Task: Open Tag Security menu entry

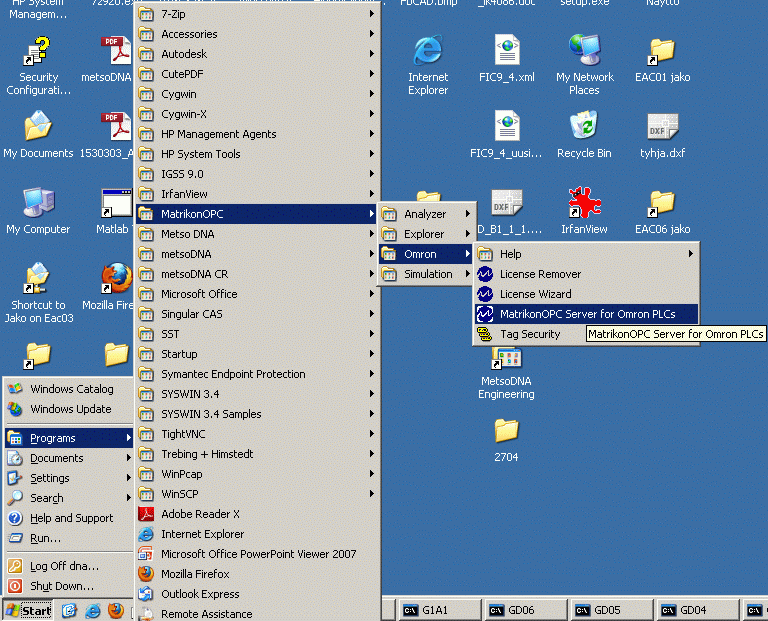Action: click(530, 334)
